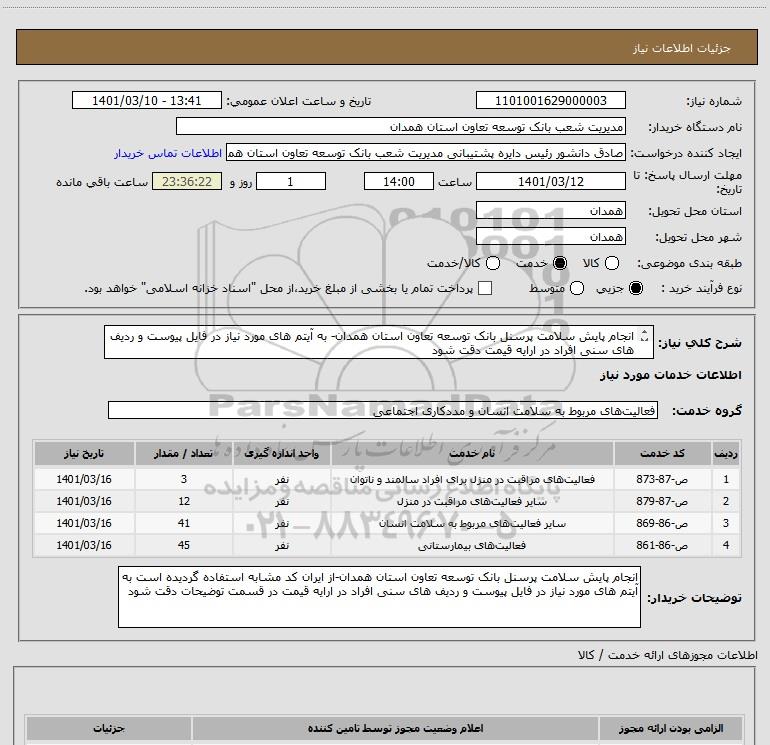Image resolution: width=770 pixels, height=745 pixels.
Task: Click quantity cell showing 45
Action: point(184,545)
